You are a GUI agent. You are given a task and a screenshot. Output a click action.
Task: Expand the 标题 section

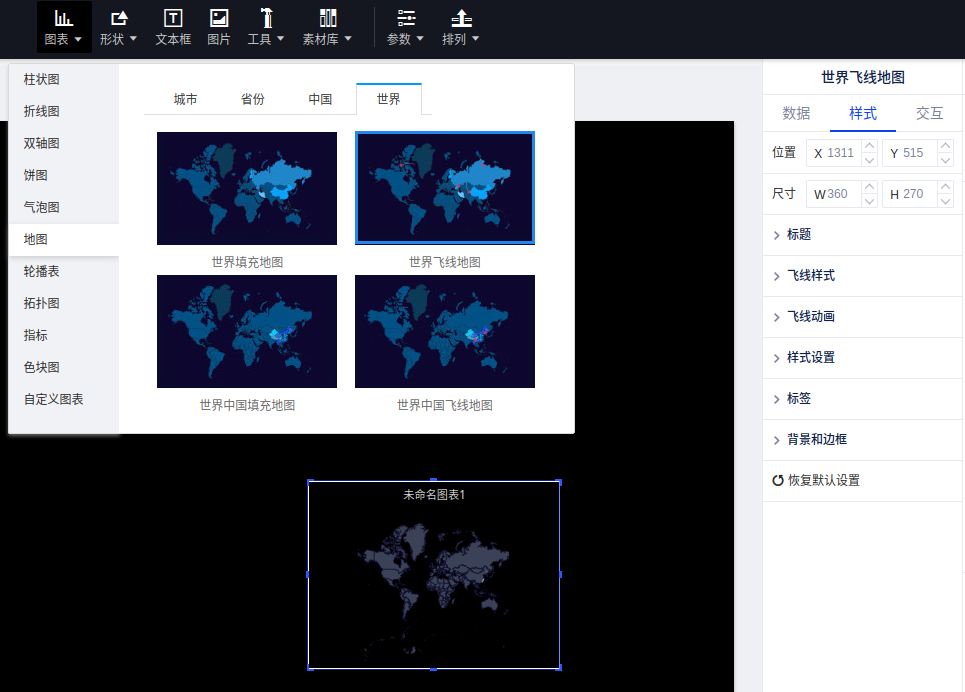798,234
